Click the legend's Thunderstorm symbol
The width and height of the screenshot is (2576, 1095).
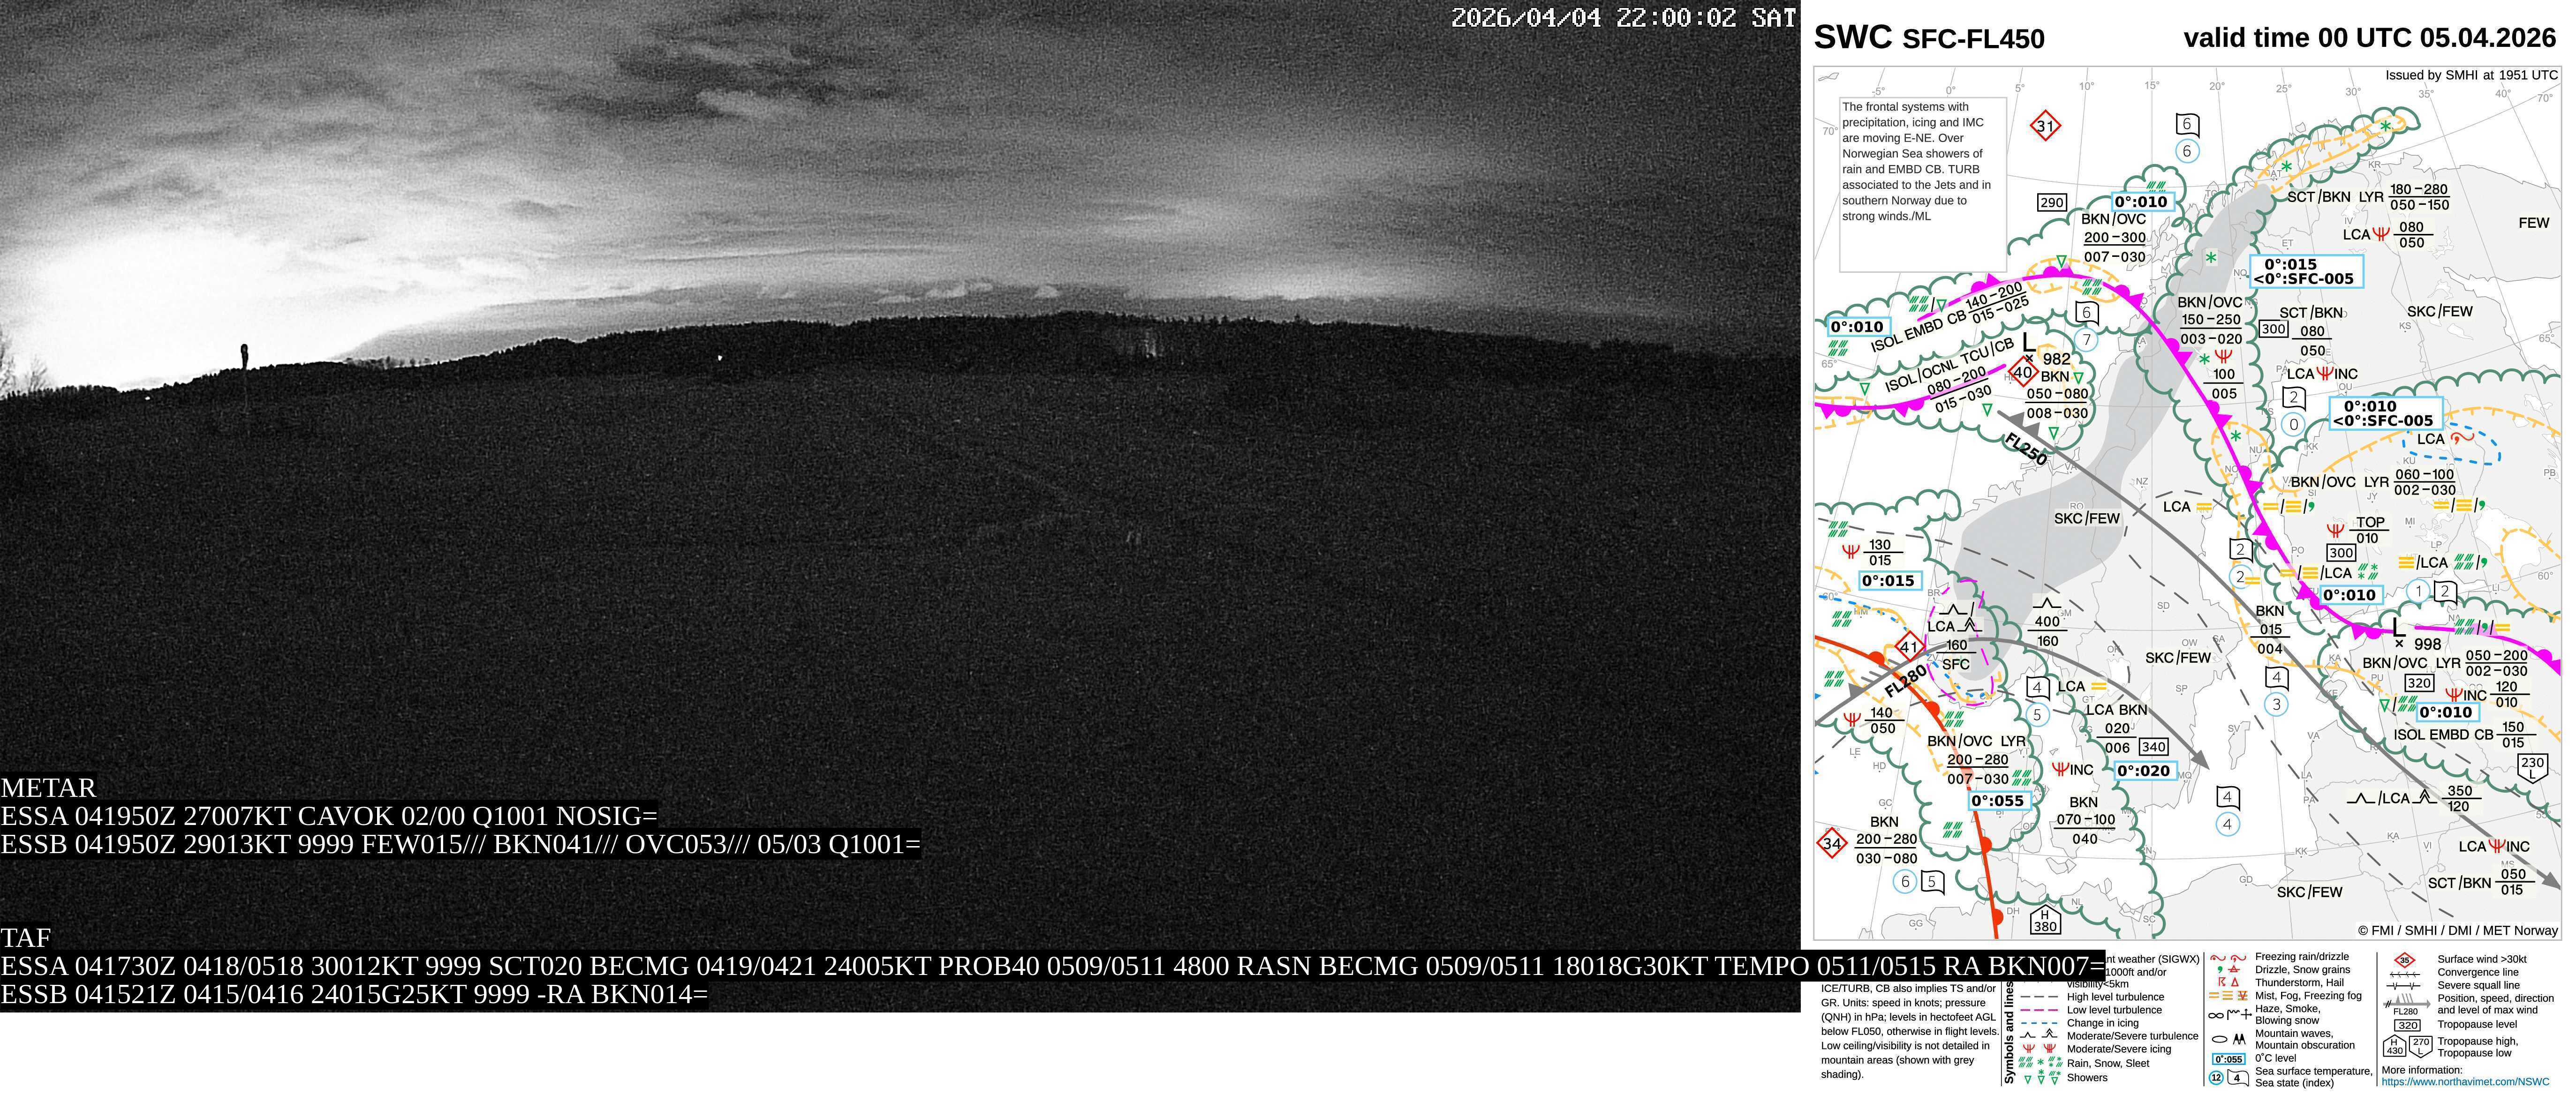2222,982
